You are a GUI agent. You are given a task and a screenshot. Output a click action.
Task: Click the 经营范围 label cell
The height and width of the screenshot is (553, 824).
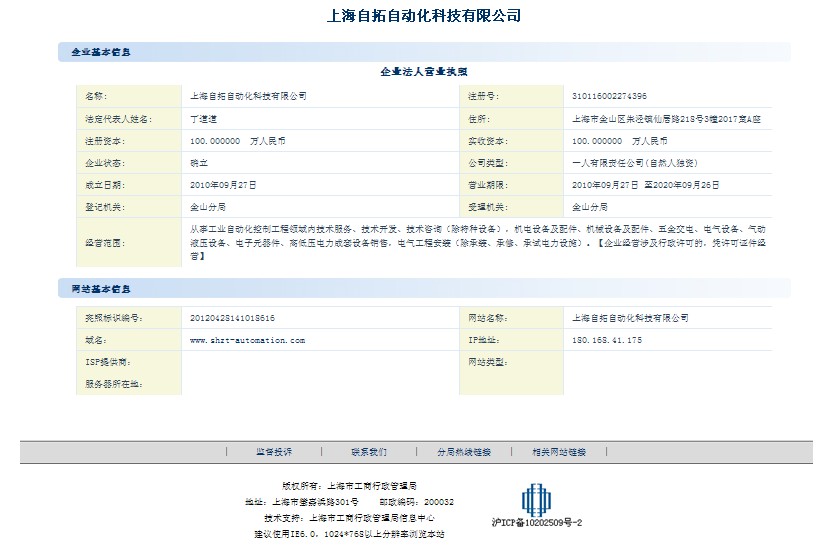129,243
